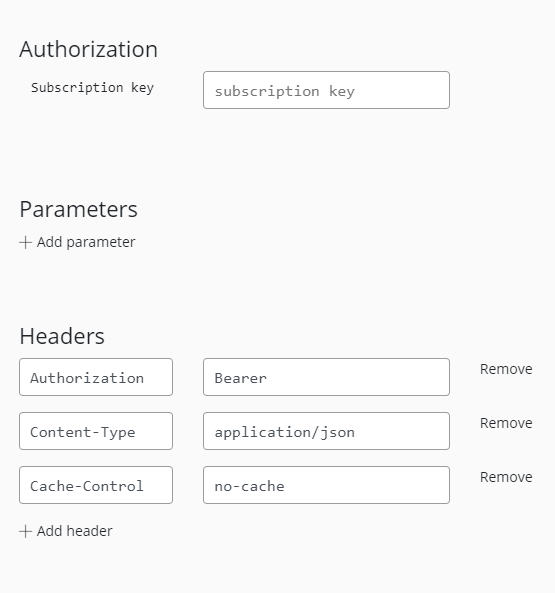Focus the application/json value field

point(326,431)
